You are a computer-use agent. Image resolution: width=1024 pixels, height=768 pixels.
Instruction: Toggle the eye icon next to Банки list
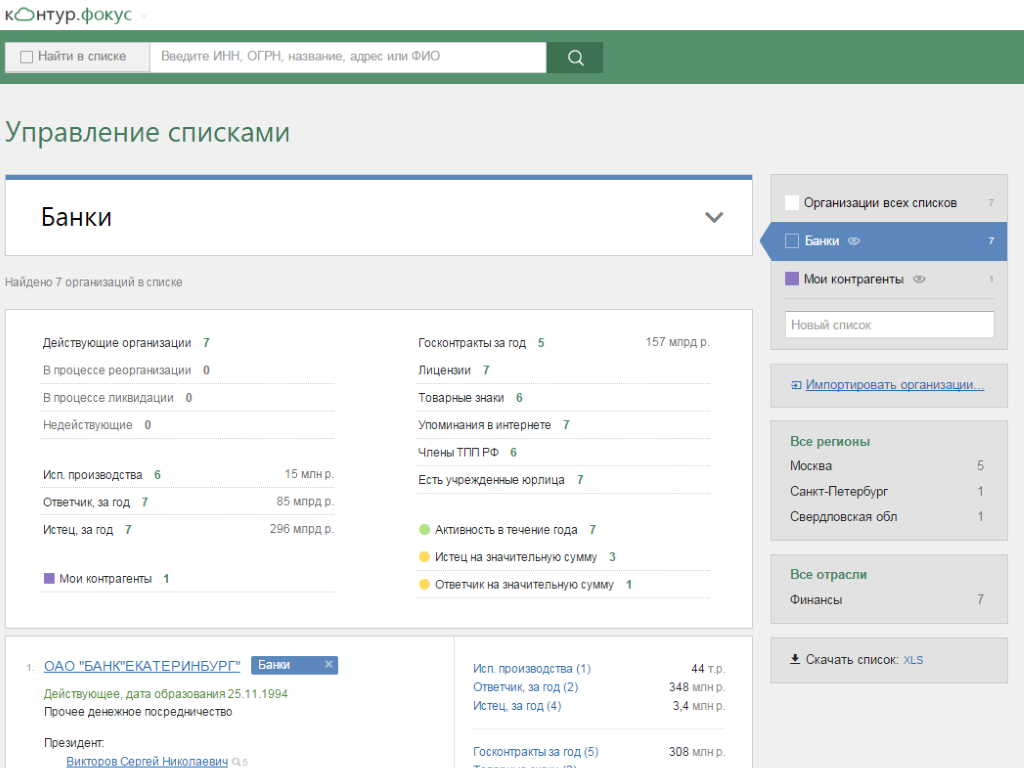[x=854, y=241]
